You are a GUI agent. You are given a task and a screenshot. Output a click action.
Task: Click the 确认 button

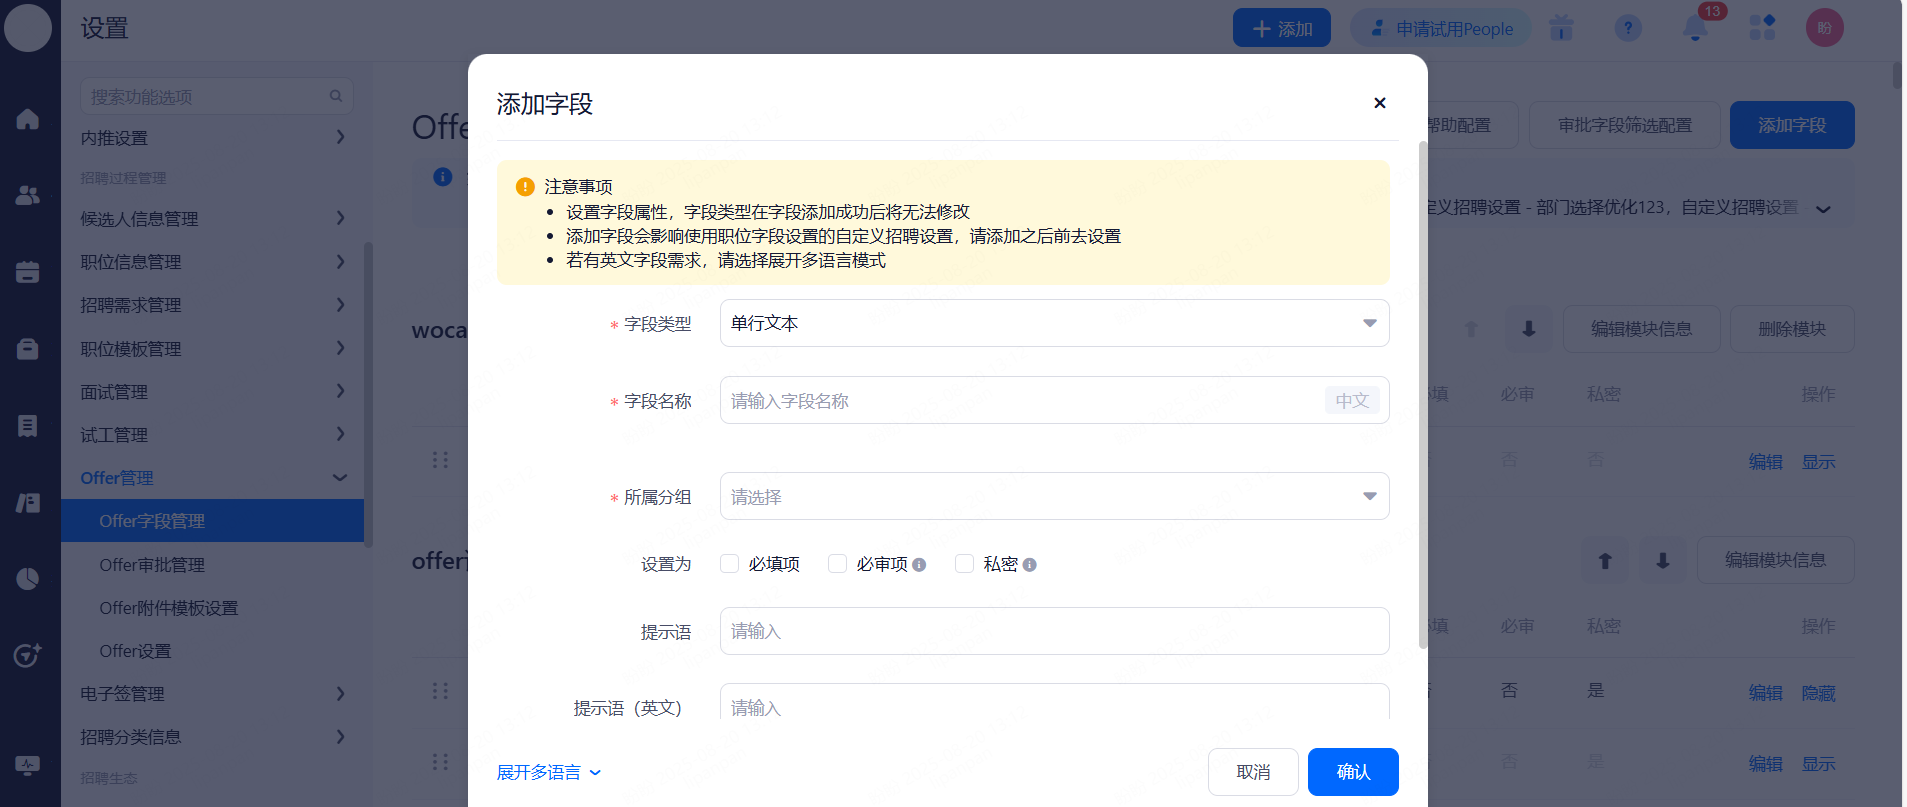click(1352, 772)
